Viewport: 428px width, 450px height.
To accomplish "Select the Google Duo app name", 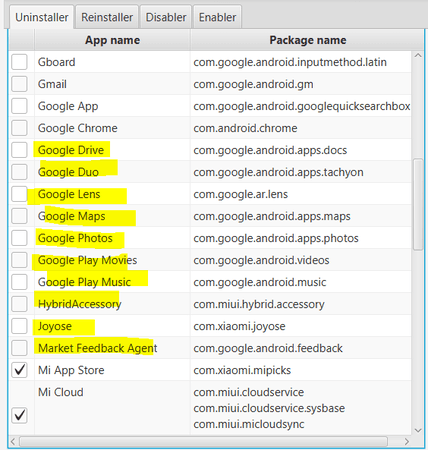I will pos(68,172).
